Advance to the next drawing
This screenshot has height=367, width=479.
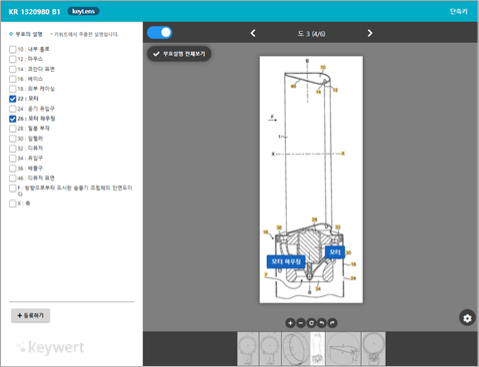pyautogui.click(x=370, y=33)
